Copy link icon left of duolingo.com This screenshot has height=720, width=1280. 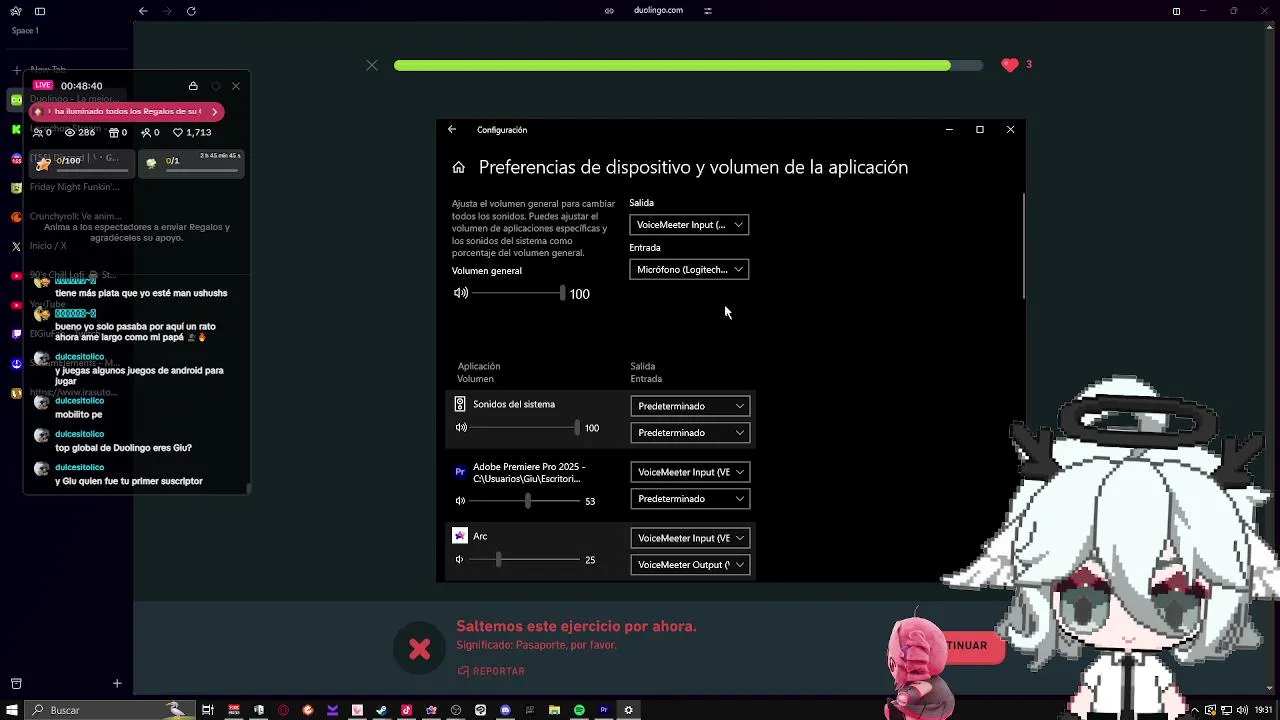click(x=609, y=11)
